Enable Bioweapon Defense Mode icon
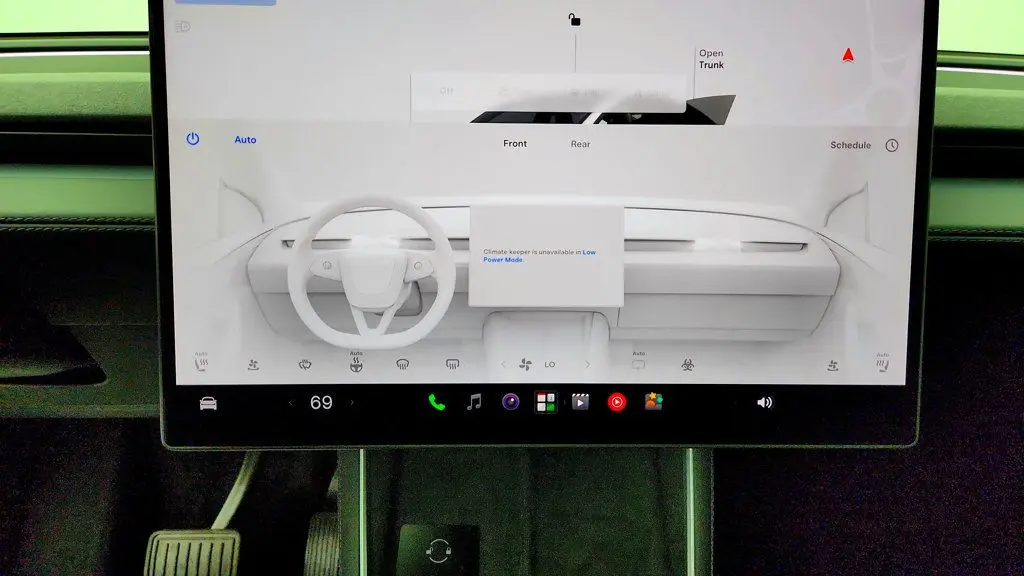This screenshot has height=576, width=1024. pyautogui.click(x=688, y=365)
